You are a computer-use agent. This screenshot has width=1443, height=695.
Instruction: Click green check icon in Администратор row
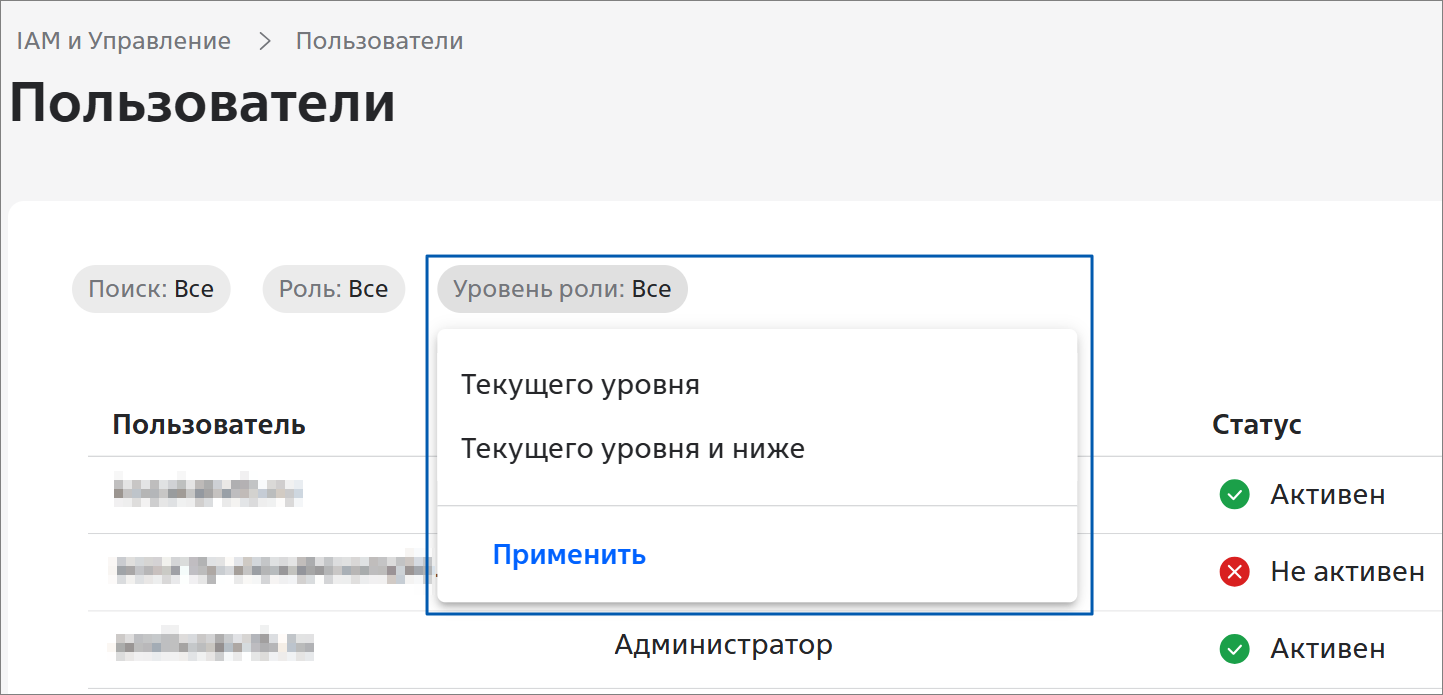click(1235, 649)
